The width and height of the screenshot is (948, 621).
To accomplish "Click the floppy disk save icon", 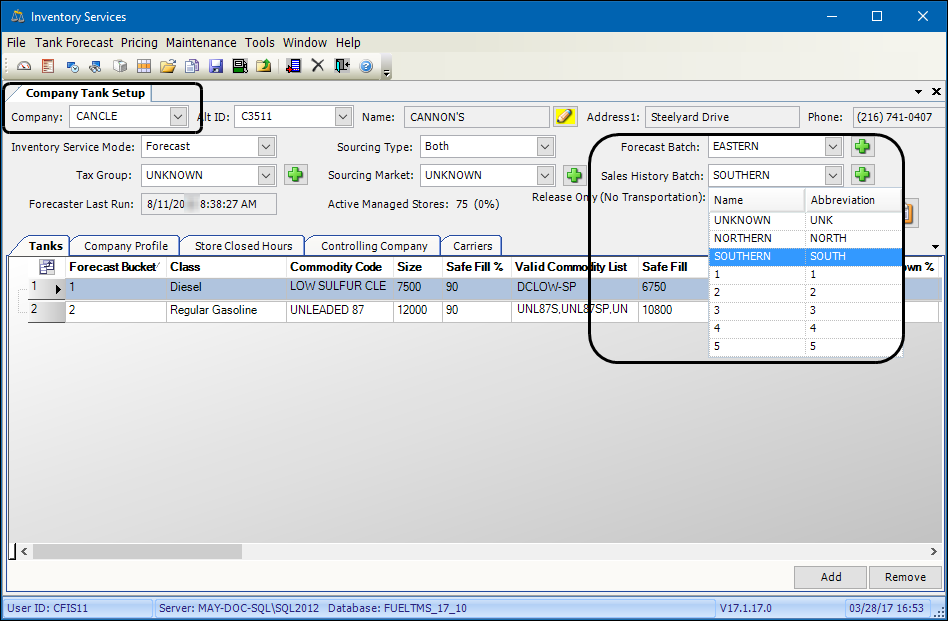I will (215, 66).
